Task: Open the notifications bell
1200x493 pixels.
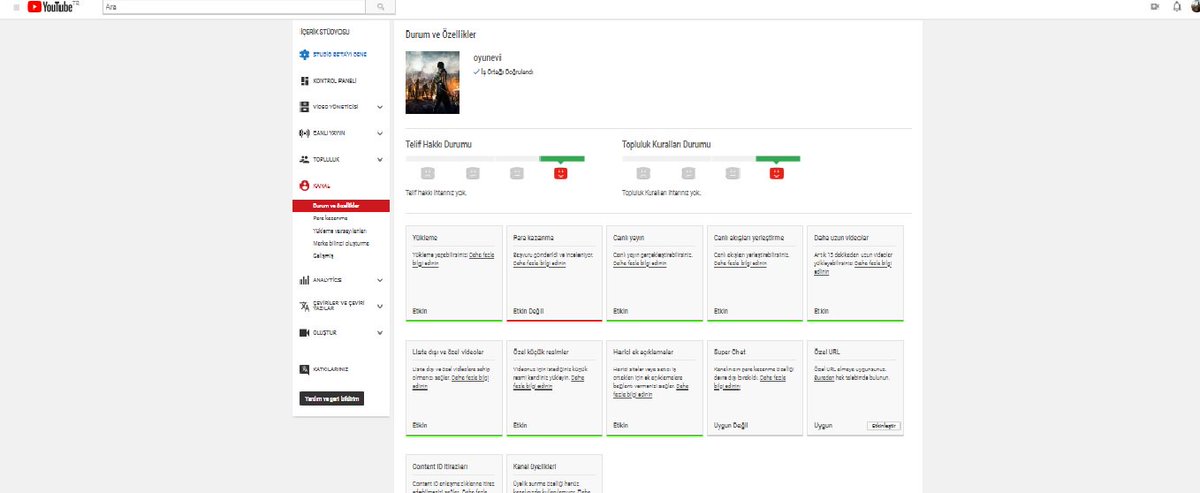Action: point(1176,7)
